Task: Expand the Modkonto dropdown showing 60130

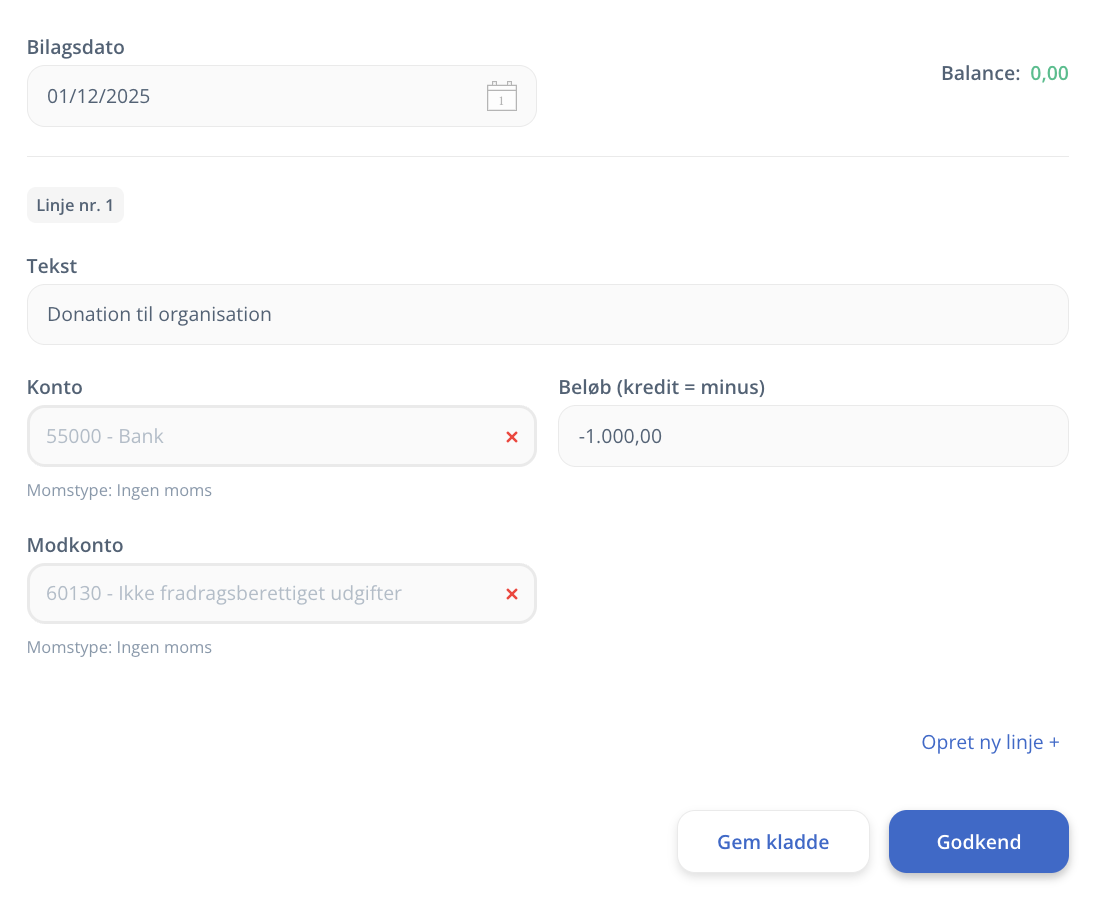Action: pos(260,593)
